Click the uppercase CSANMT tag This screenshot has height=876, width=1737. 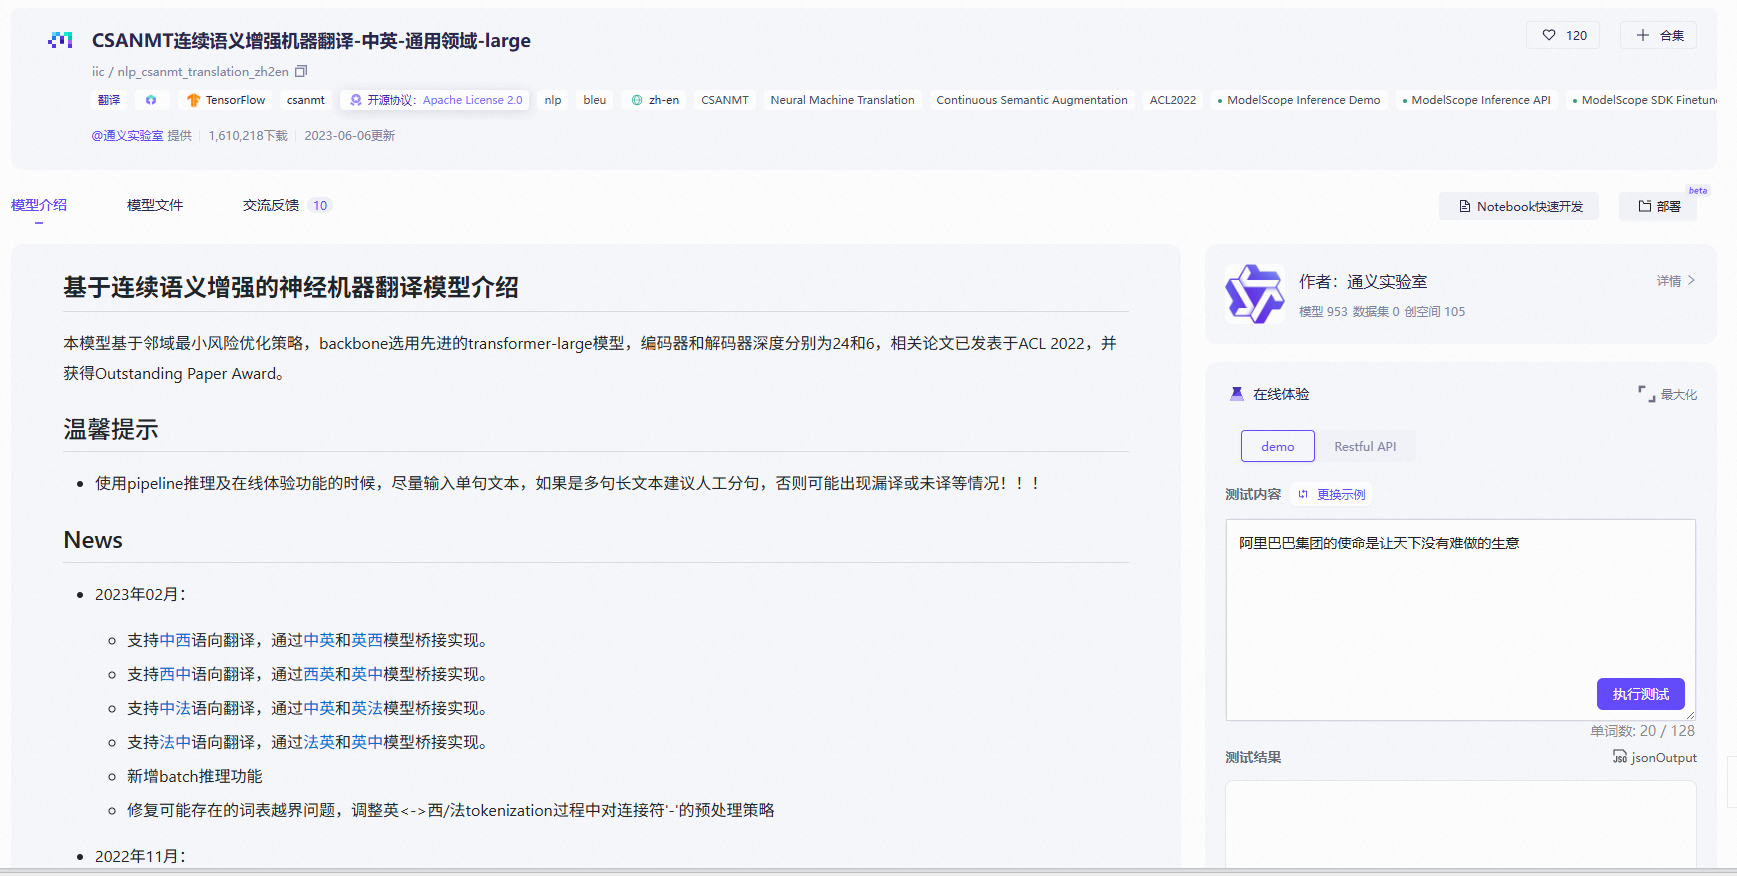725,100
